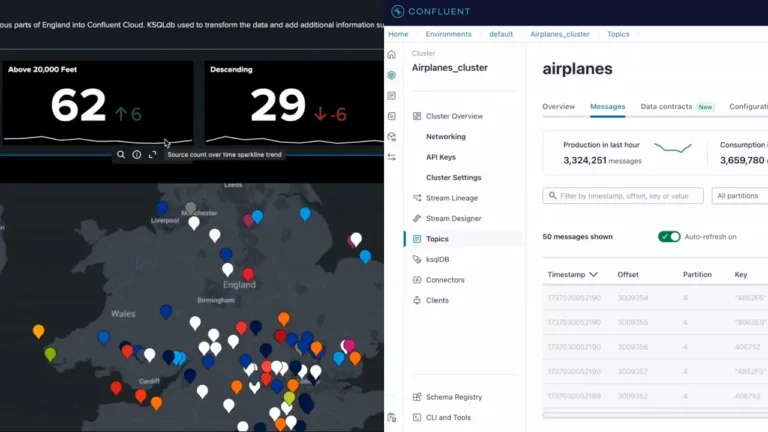Click the '50 messages shown' text

point(577,237)
